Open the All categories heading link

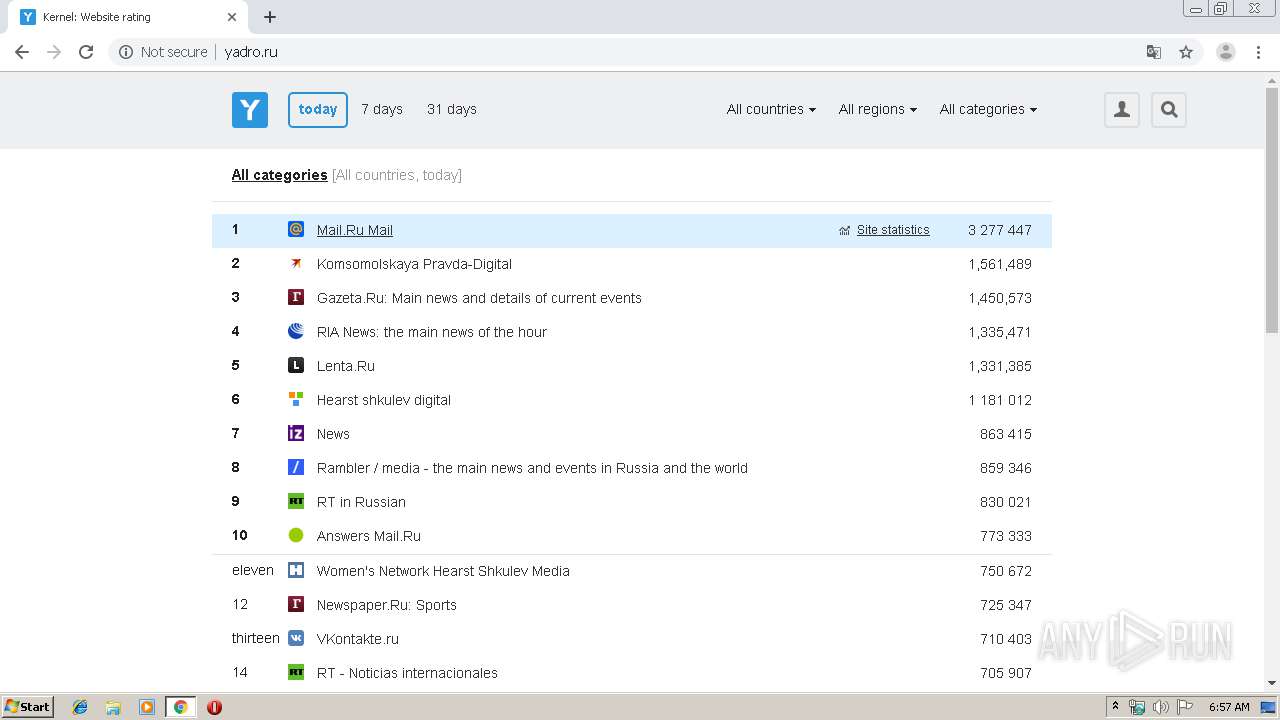pyautogui.click(x=279, y=175)
